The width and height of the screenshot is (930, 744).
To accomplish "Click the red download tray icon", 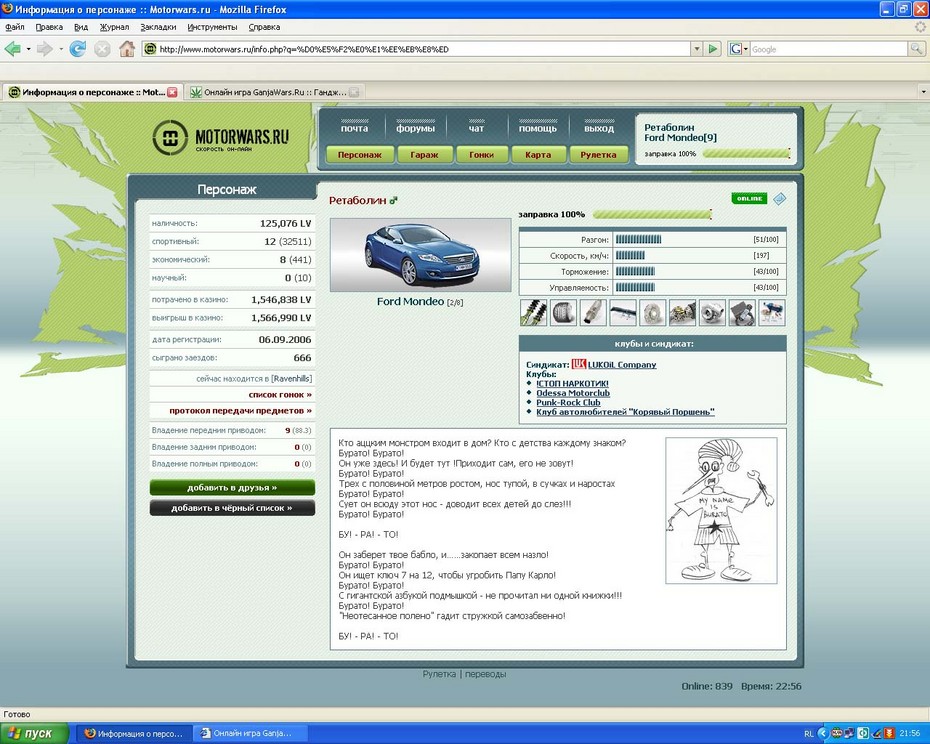I will coord(890,733).
